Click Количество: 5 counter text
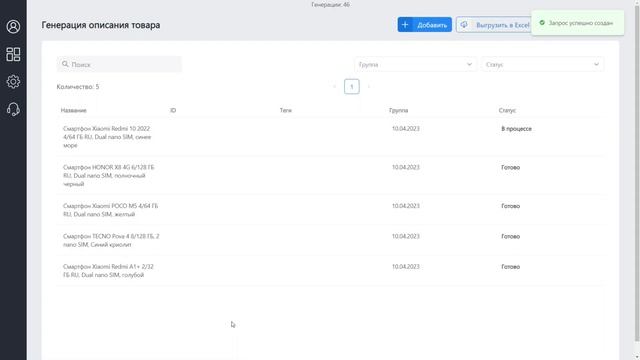 pyautogui.click(x=78, y=87)
